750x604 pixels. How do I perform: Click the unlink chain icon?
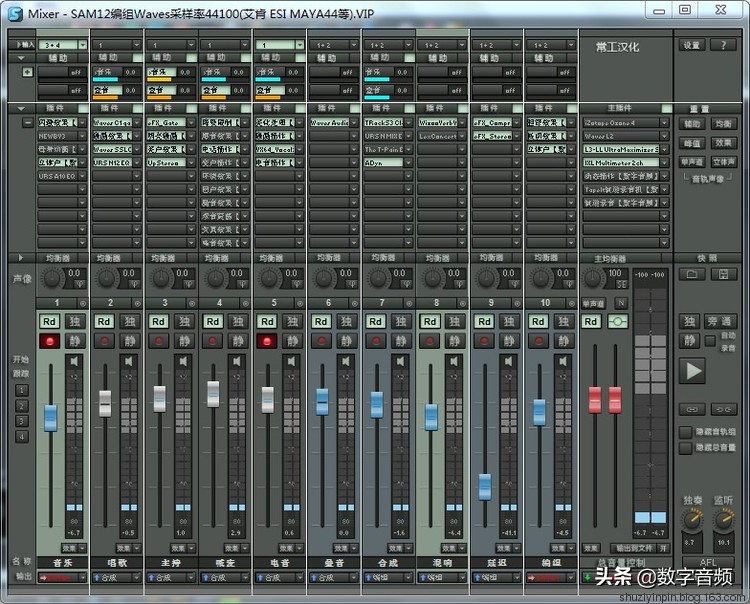tap(724, 409)
